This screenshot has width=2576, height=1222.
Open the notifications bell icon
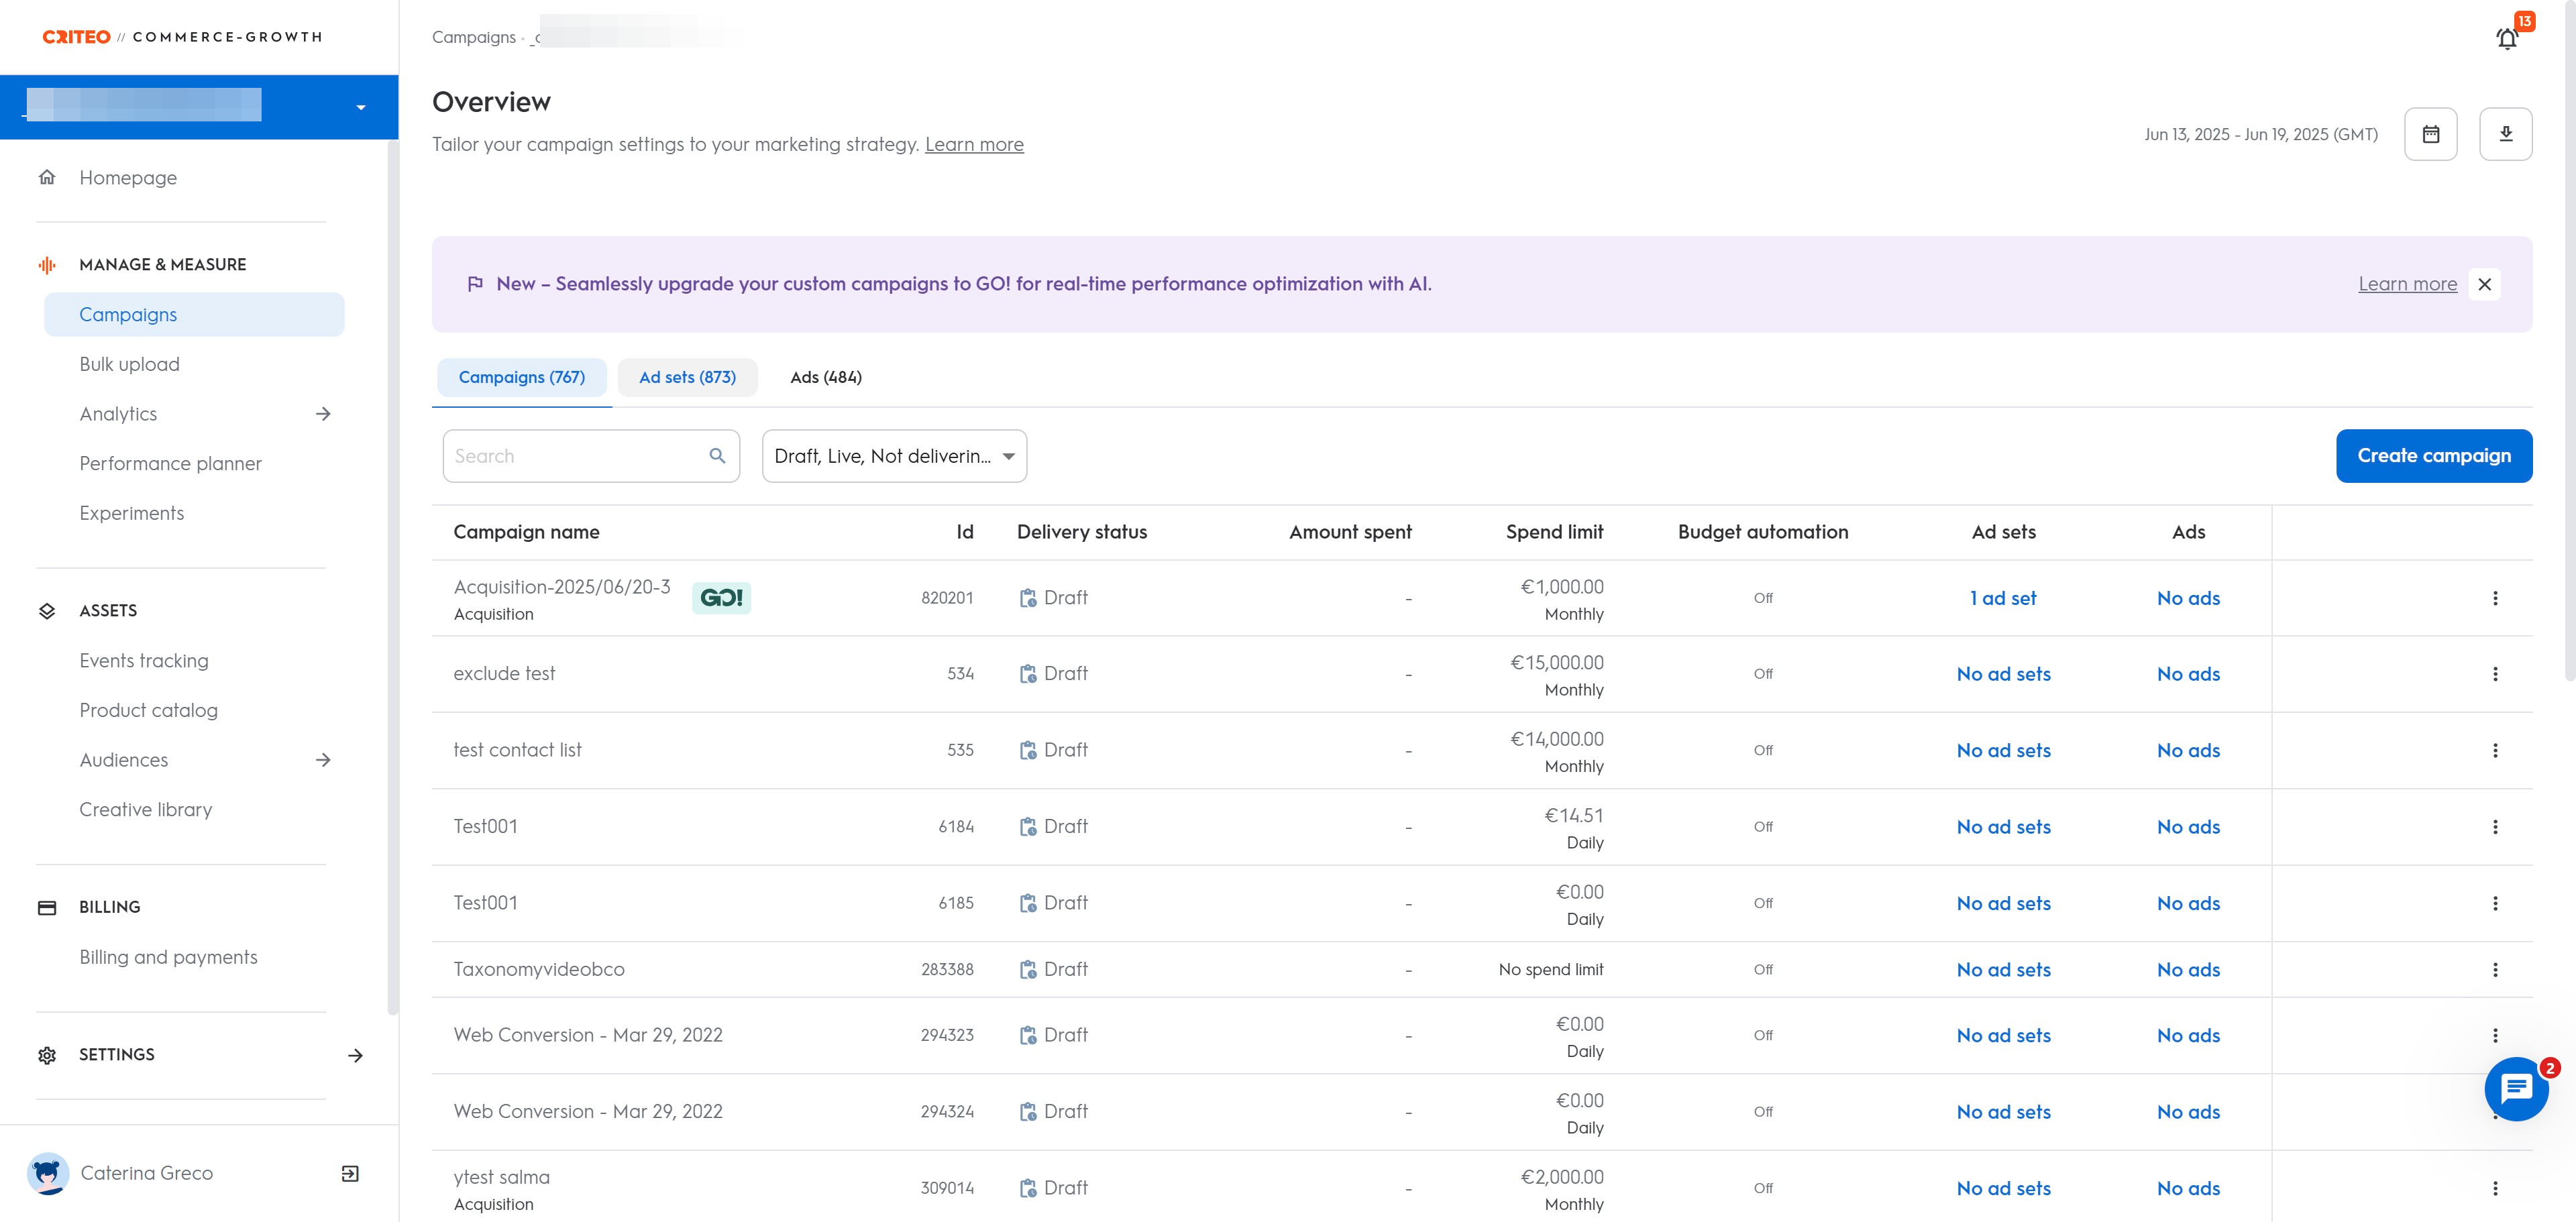point(2506,39)
